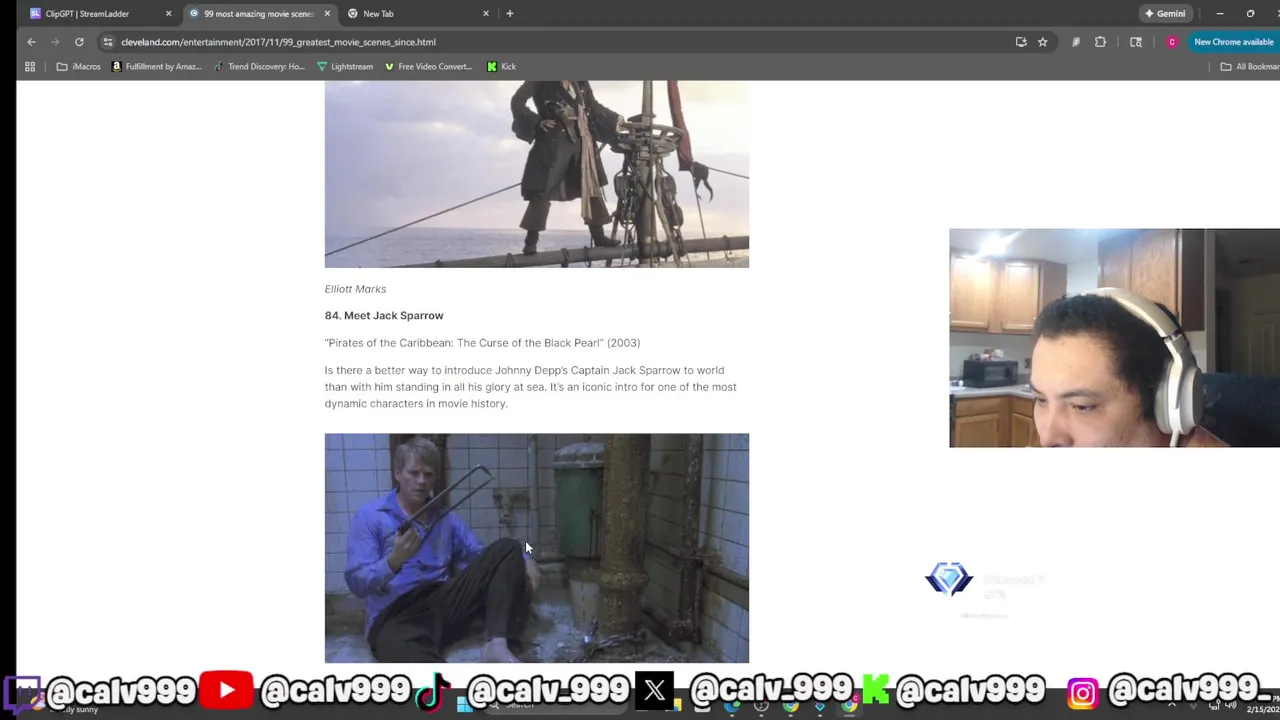Click the '84. Meet Jack Sparrow' heading
1280x720 pixels.
point(384,316)
